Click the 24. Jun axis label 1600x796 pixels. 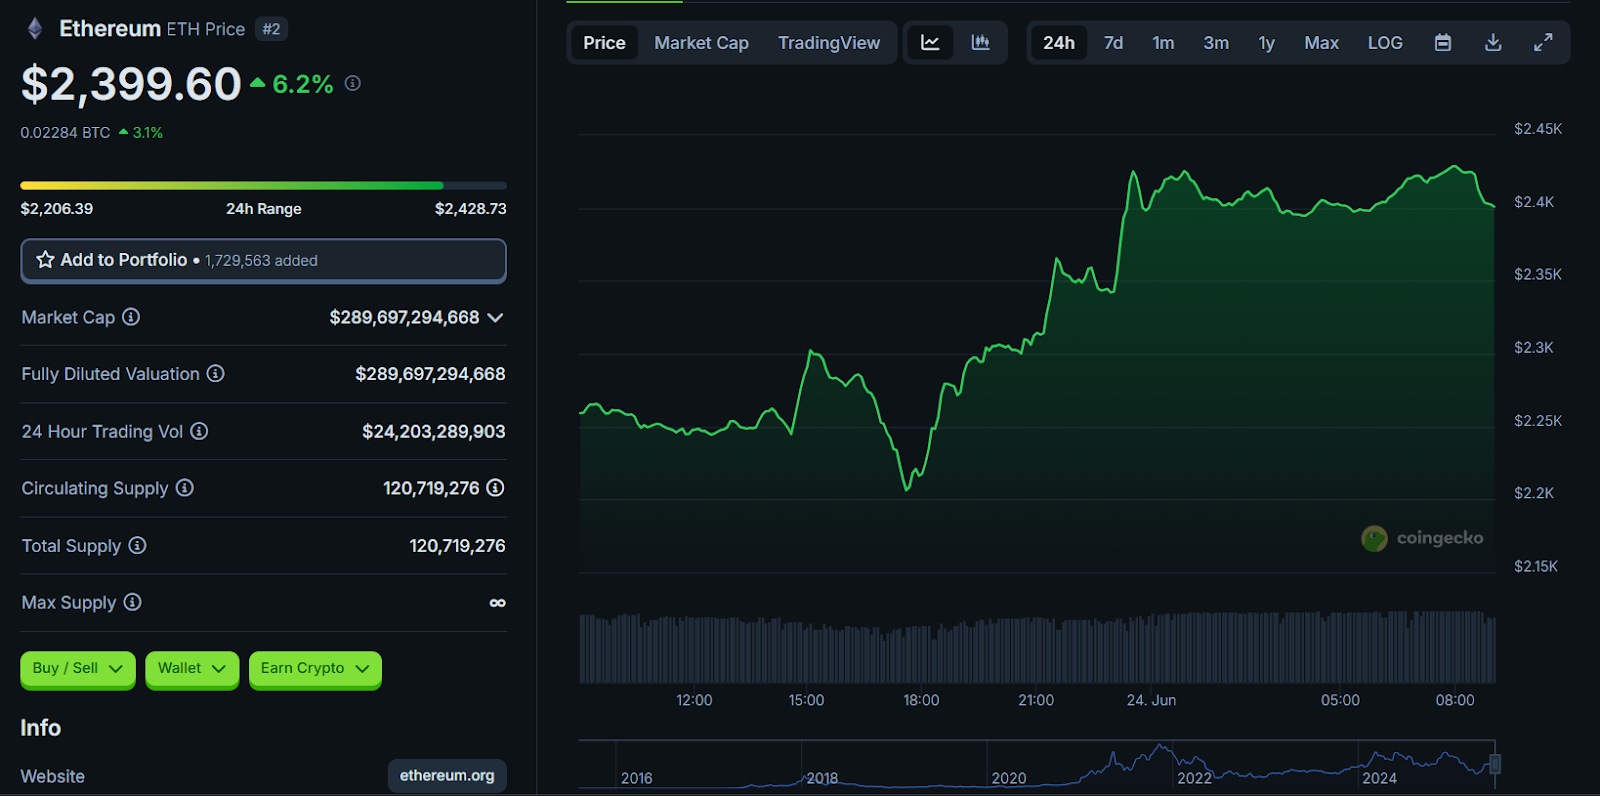pos(1151,700)
